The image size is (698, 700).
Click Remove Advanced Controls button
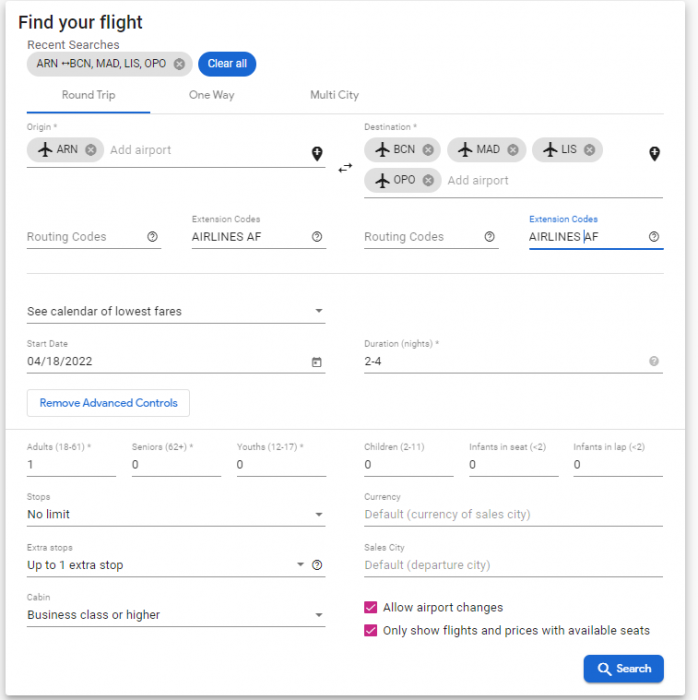[x=108, y=403]
